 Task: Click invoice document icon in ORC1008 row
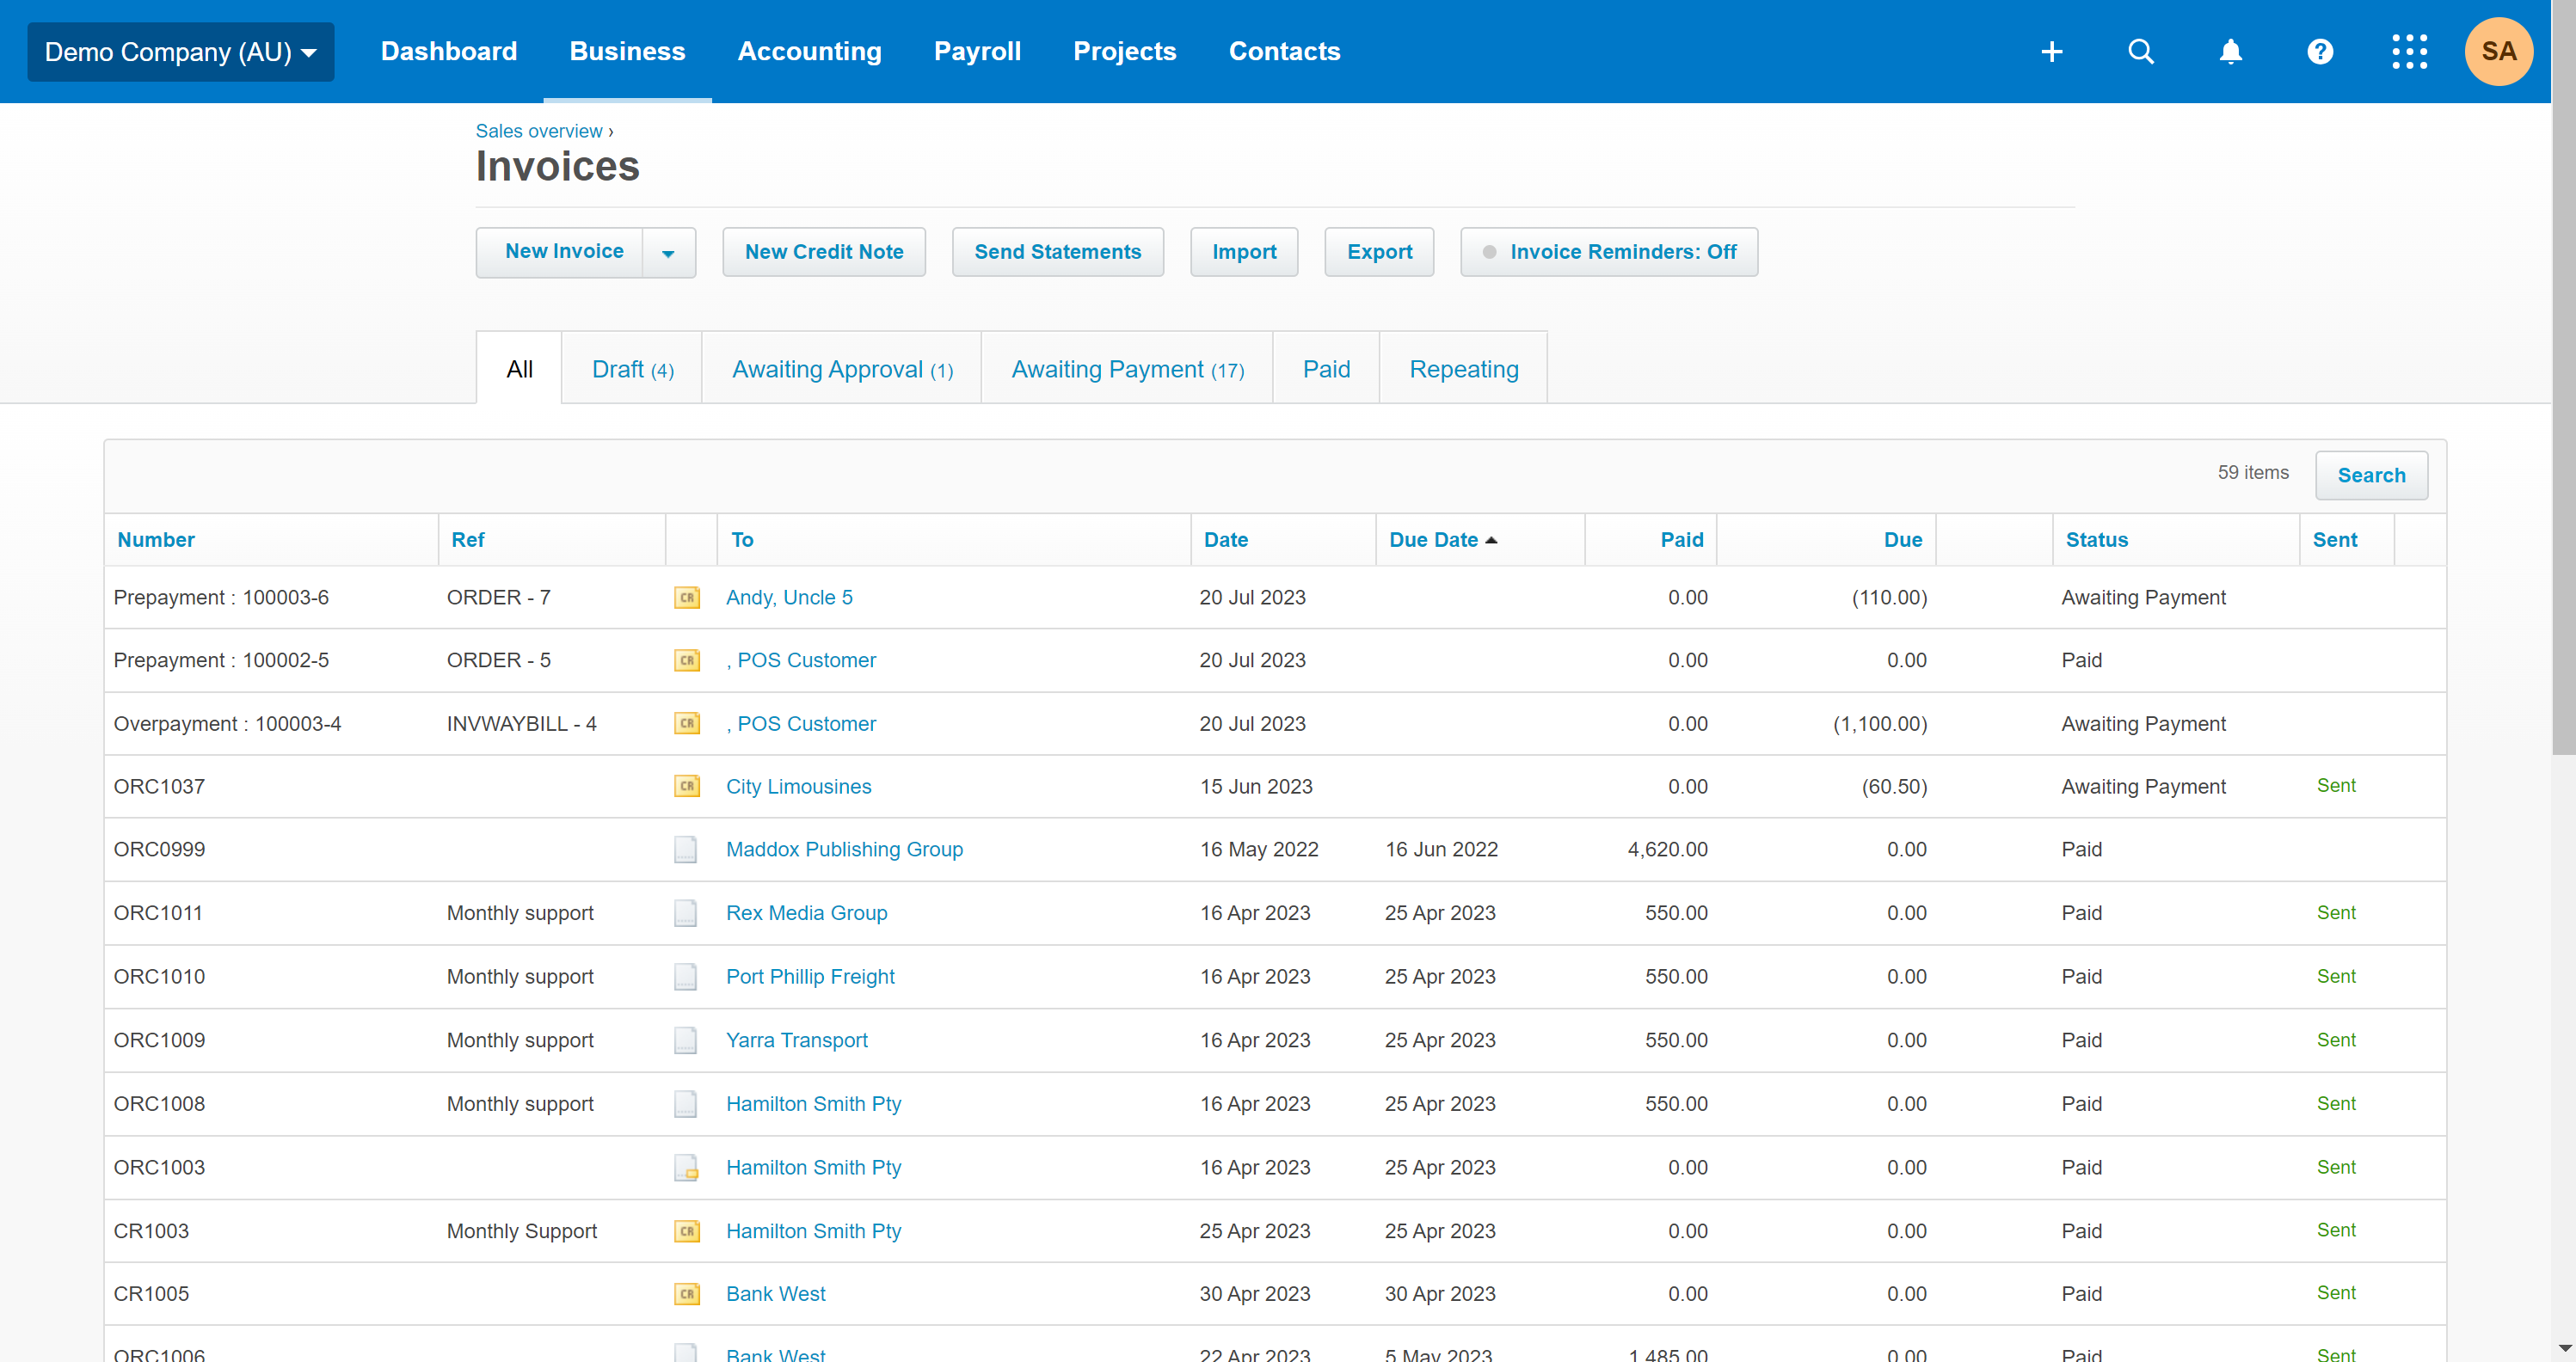click(x=685, y=1104)
